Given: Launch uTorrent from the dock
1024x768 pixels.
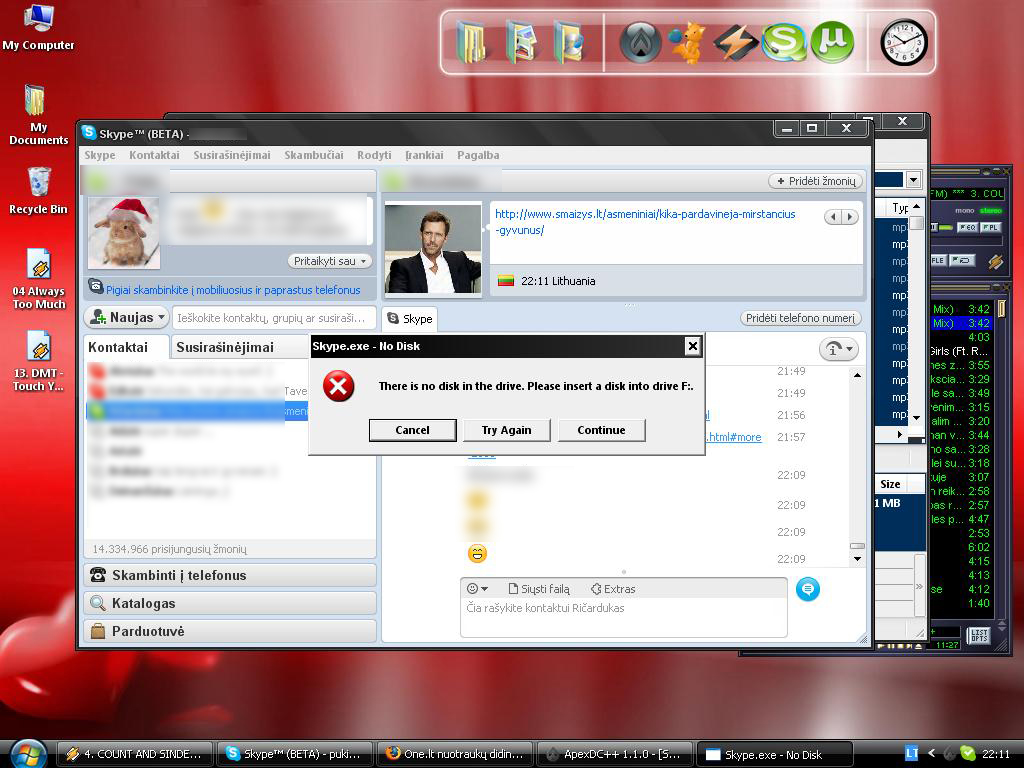Looking at the screenshot, I should coord(833,42).
